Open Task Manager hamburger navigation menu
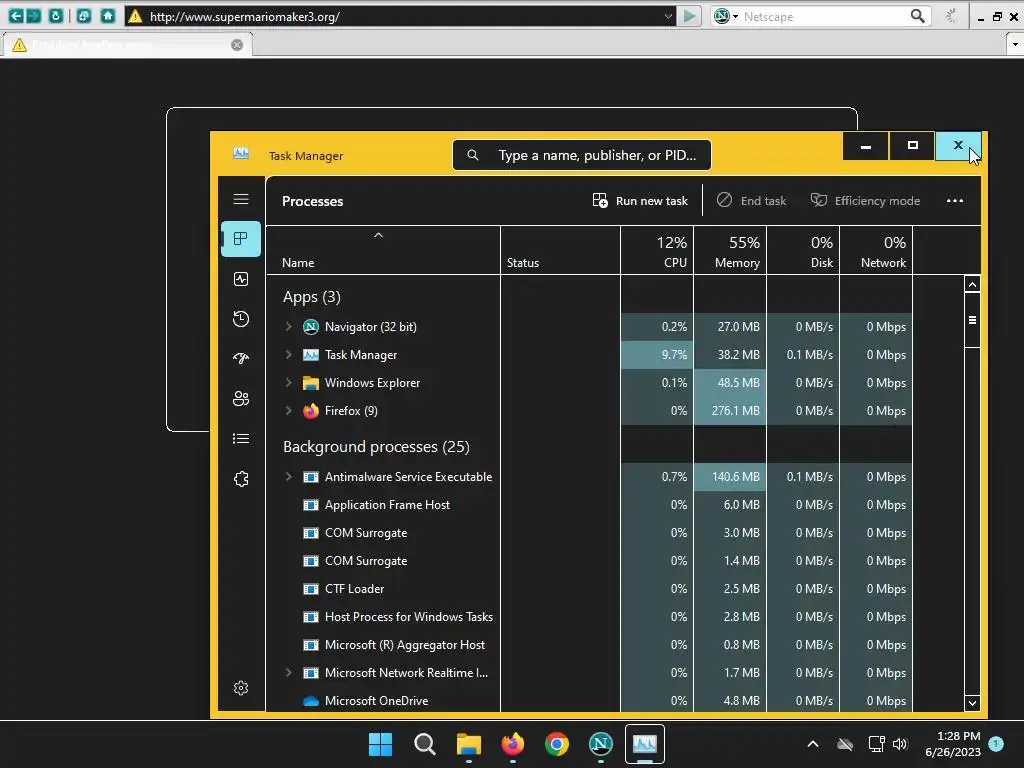Screen dimensions: 1024x768 point(241,199)
